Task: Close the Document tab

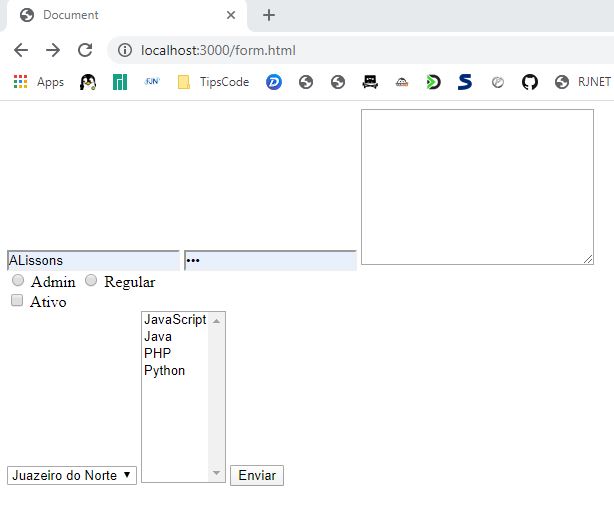Action: (231, 15)
